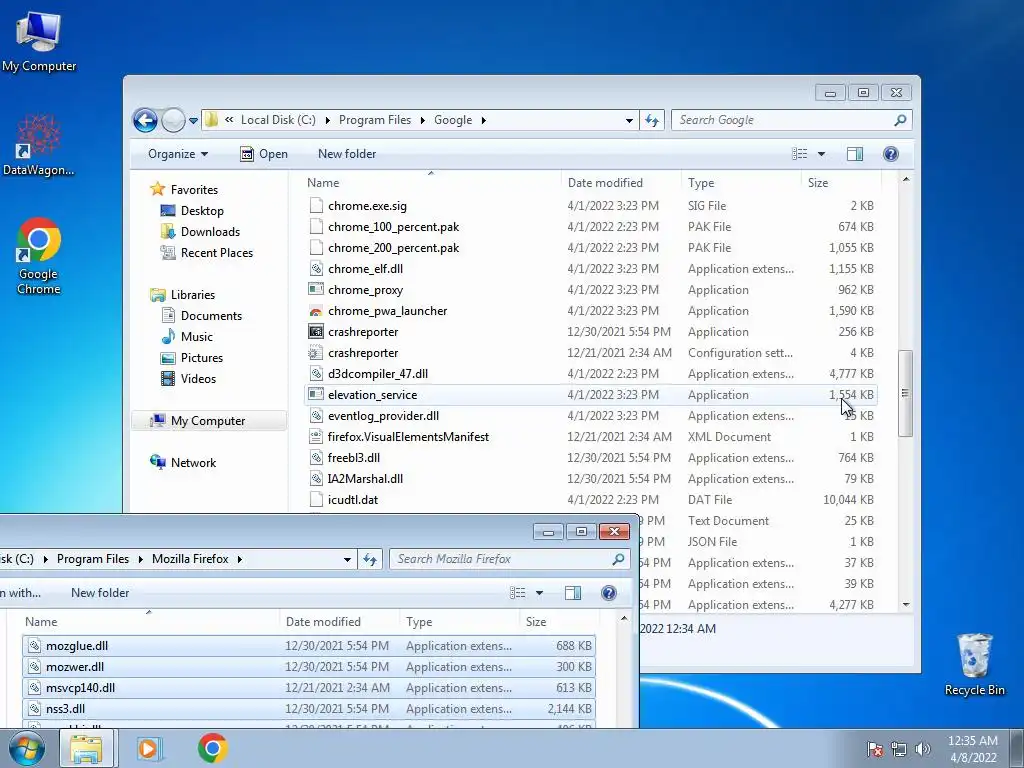Screen dimensions: 1024x768
Task: Select d3dcompiler_47.dll file
Action: [x=590, y=374]
